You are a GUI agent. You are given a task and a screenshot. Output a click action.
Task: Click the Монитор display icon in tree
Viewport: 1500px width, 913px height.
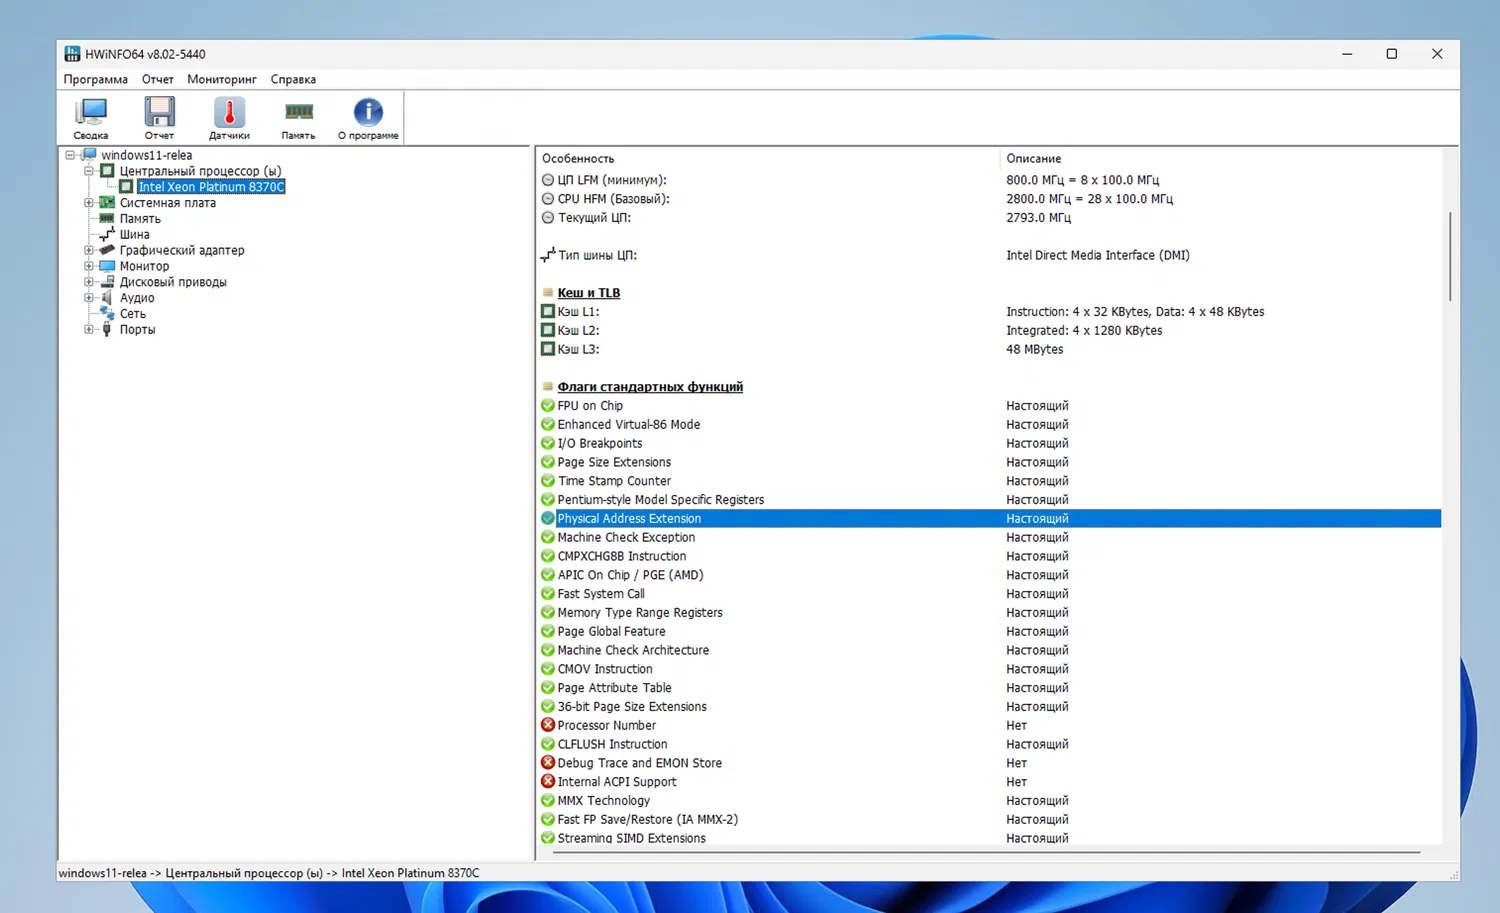pos(107,266)
